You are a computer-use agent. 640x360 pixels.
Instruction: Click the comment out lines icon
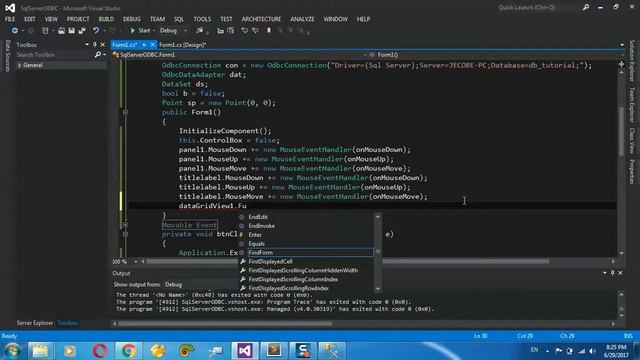[244, 31]
